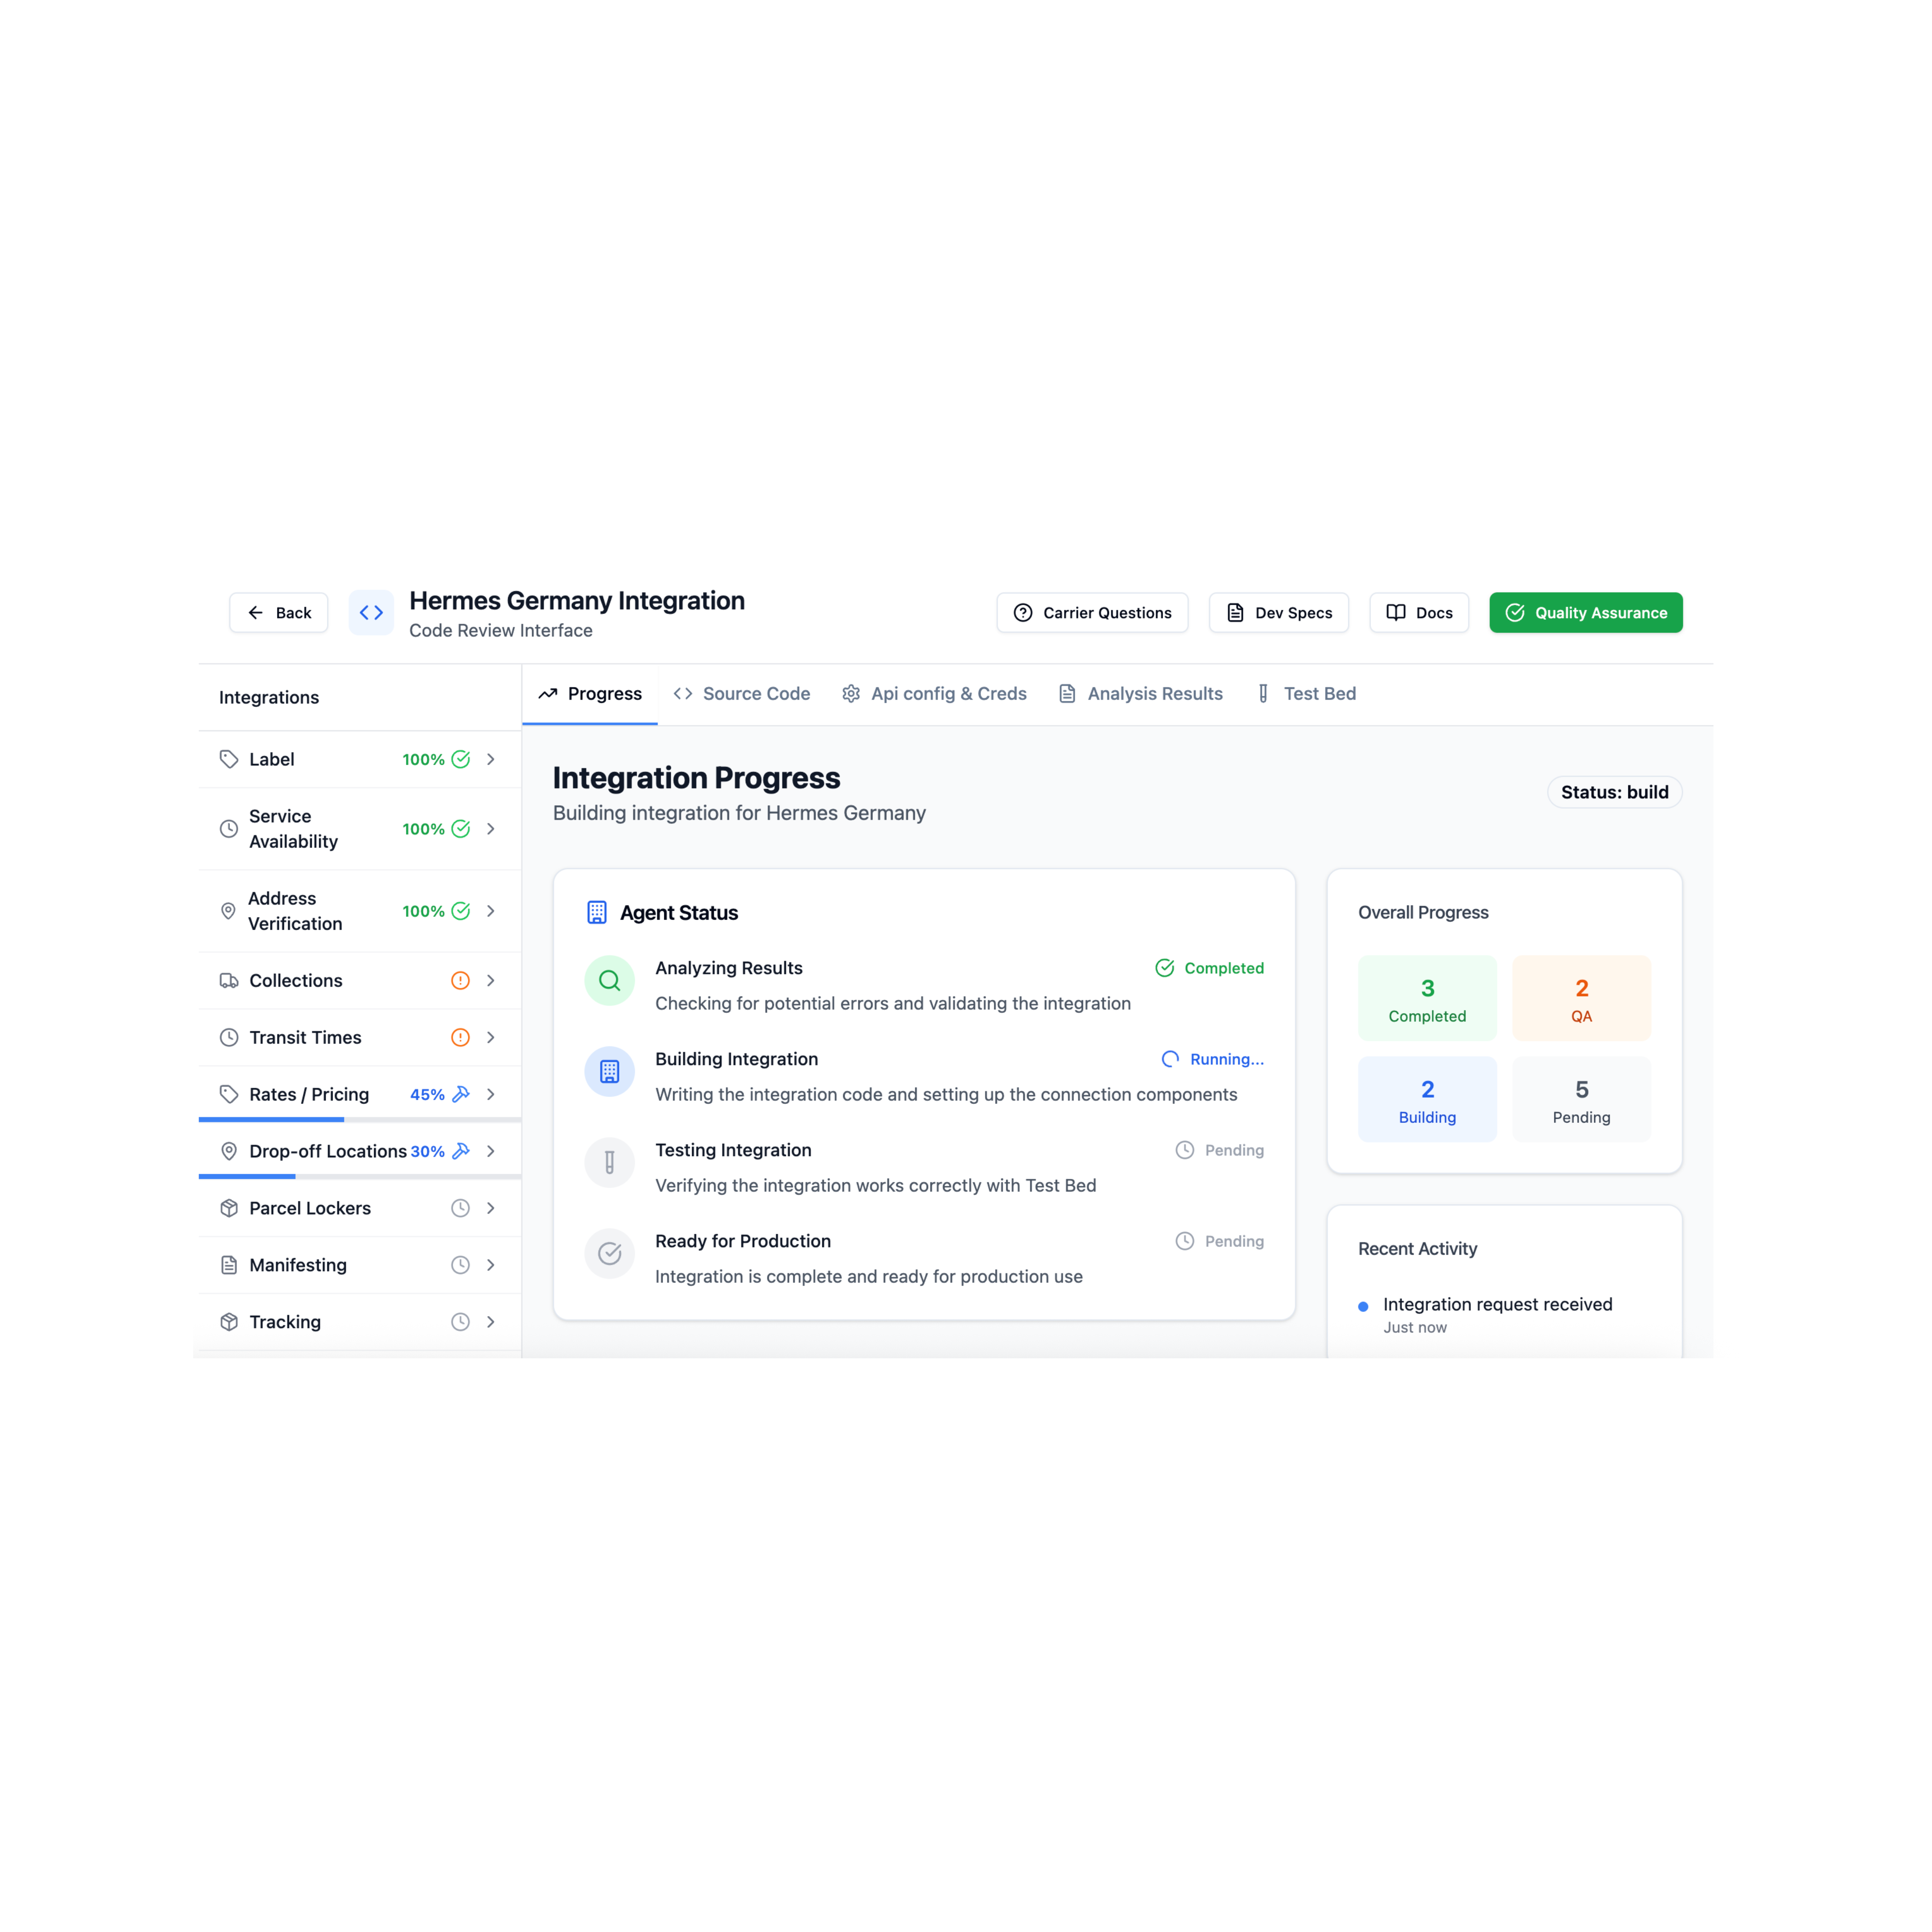Click the Service Availability clock icon
This screenshot has width=1932, height=1932.
(229, 829)
